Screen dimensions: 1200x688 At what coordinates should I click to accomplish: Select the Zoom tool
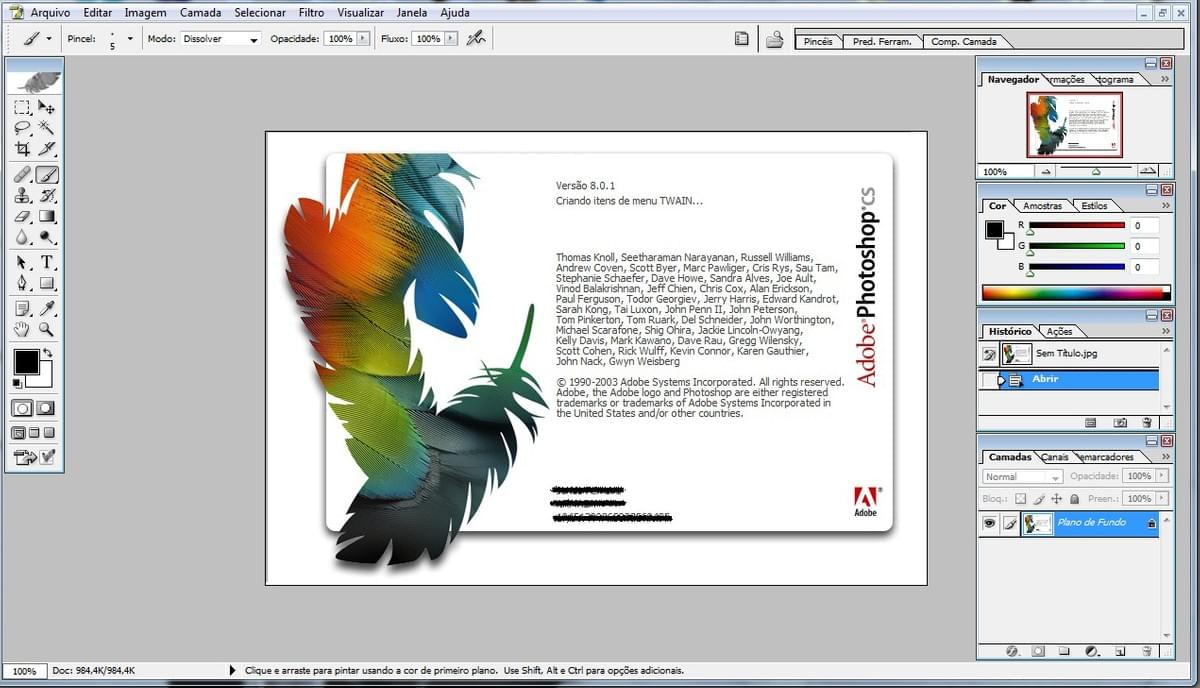(x=47, y=330)
